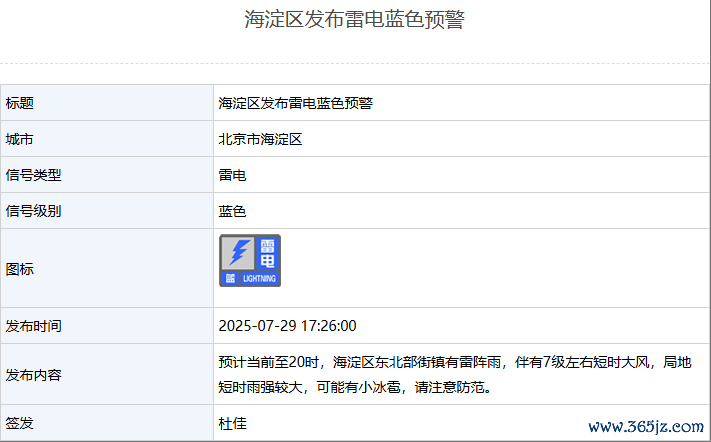Click the page heading 海淀区发布雷电蓝色预警
This screenshot has width=711, height=442.
pos(355,19)
